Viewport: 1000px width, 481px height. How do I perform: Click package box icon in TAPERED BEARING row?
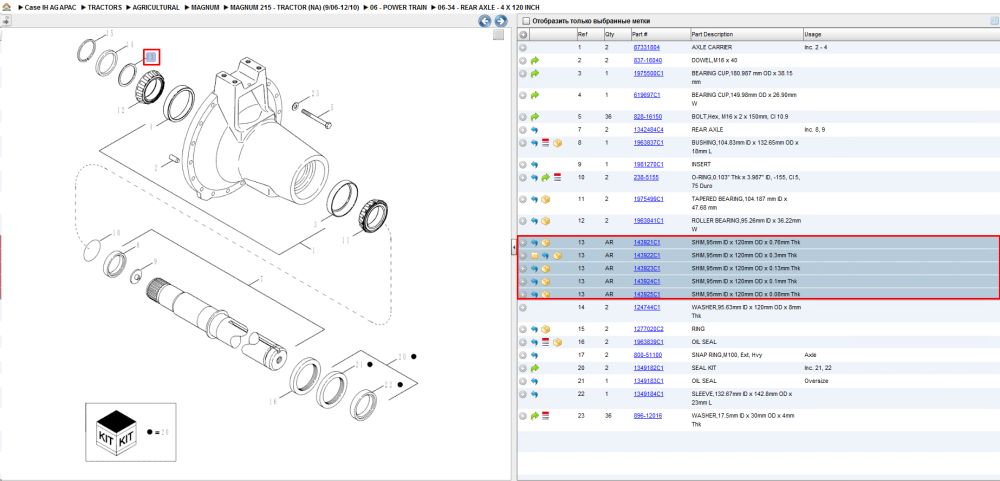click(546, 199)
